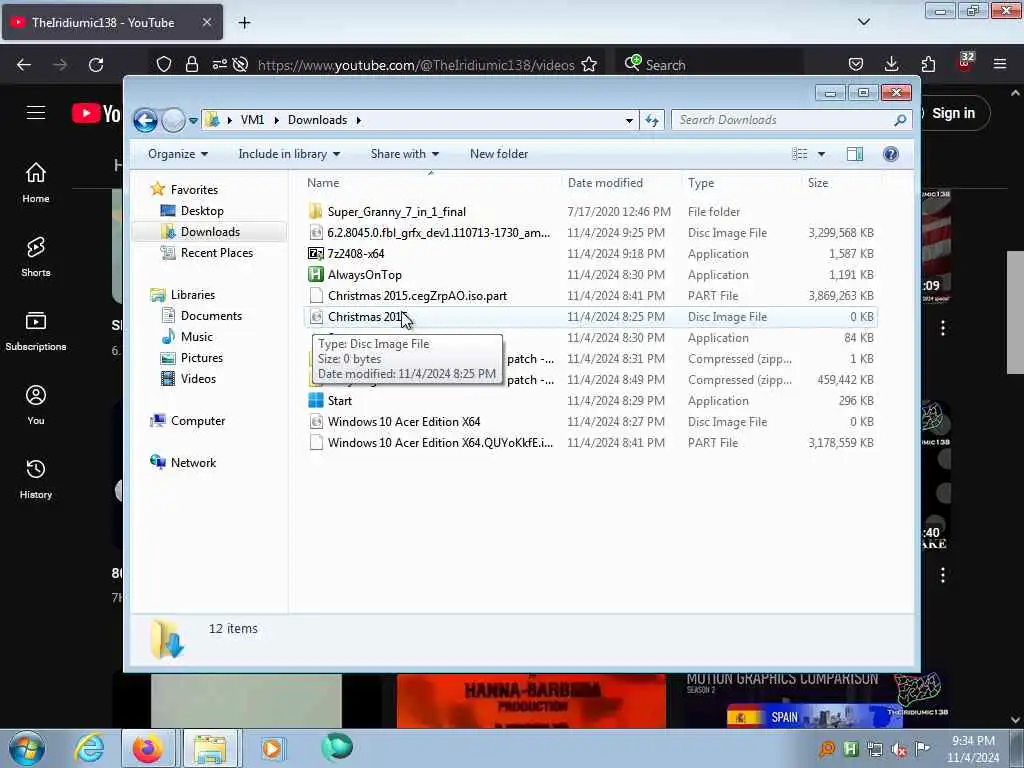This screenshot has height=768, width=1024.
Task: Go to YouTube Home in sidebar
Action: (x=36, y=183)
